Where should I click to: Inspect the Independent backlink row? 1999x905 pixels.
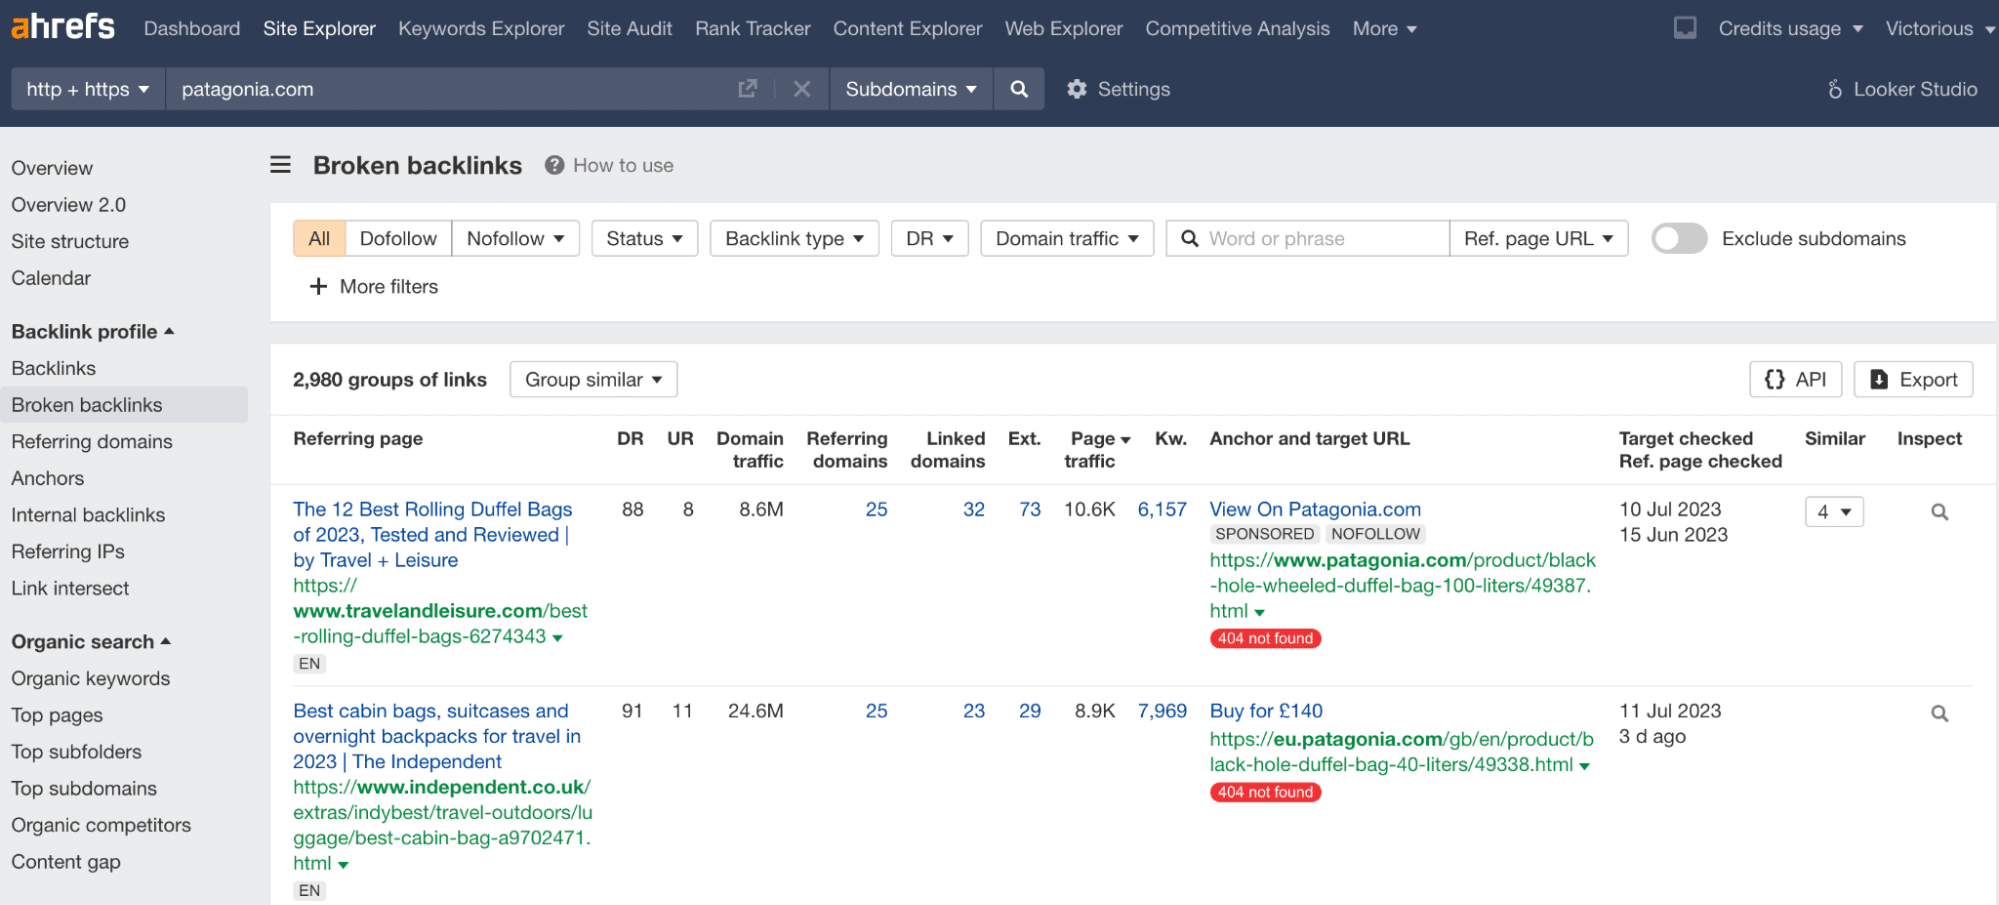[1939, 714]
